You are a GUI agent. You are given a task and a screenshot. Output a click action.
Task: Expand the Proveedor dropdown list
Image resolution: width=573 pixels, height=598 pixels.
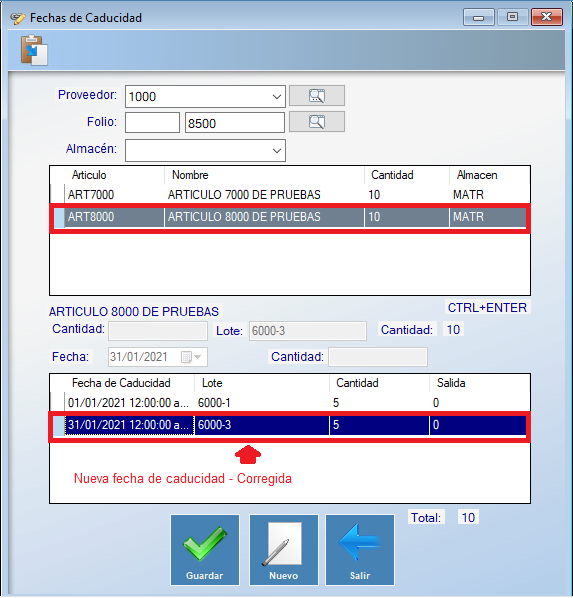(277, 96)
